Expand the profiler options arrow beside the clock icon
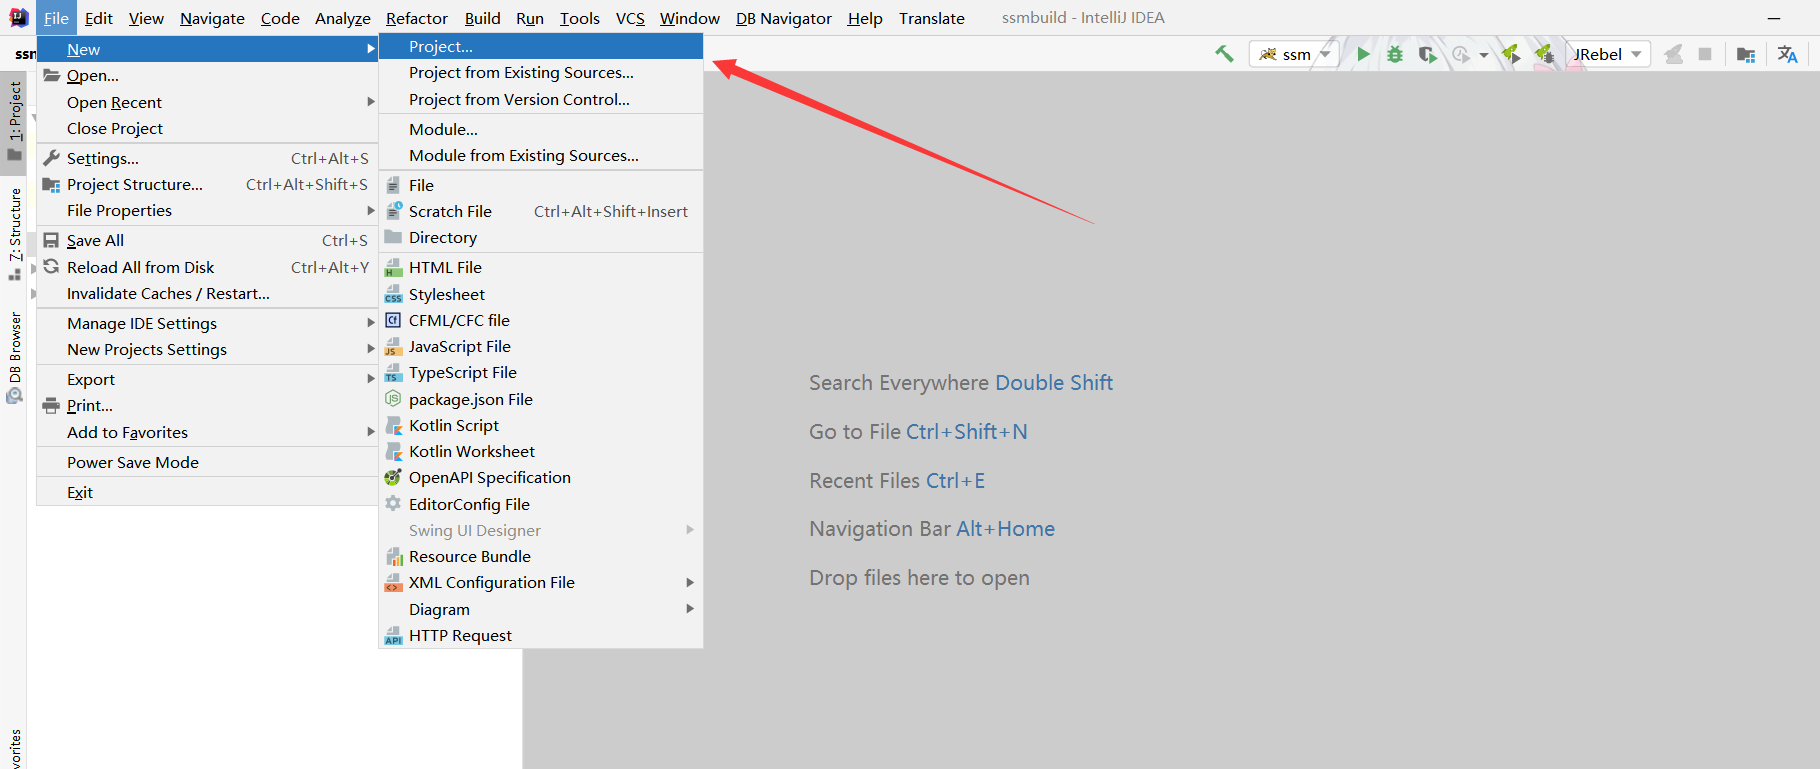Viewport: 1820px width, 769px height. [1484, 55]
